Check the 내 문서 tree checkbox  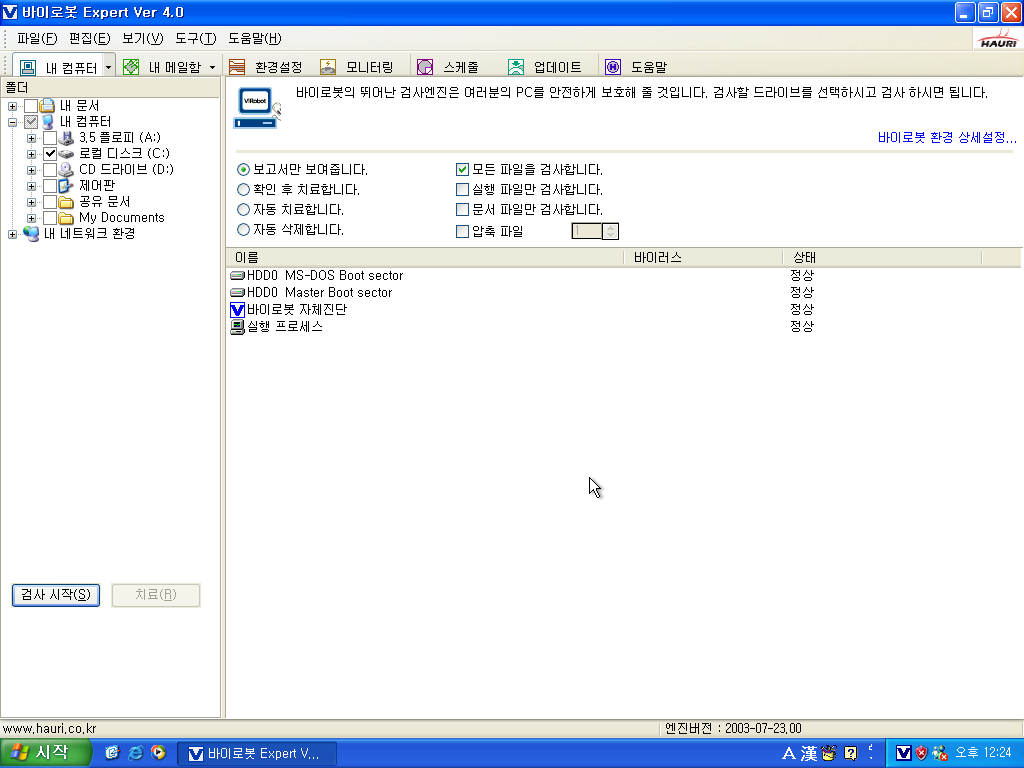[31, 106]
